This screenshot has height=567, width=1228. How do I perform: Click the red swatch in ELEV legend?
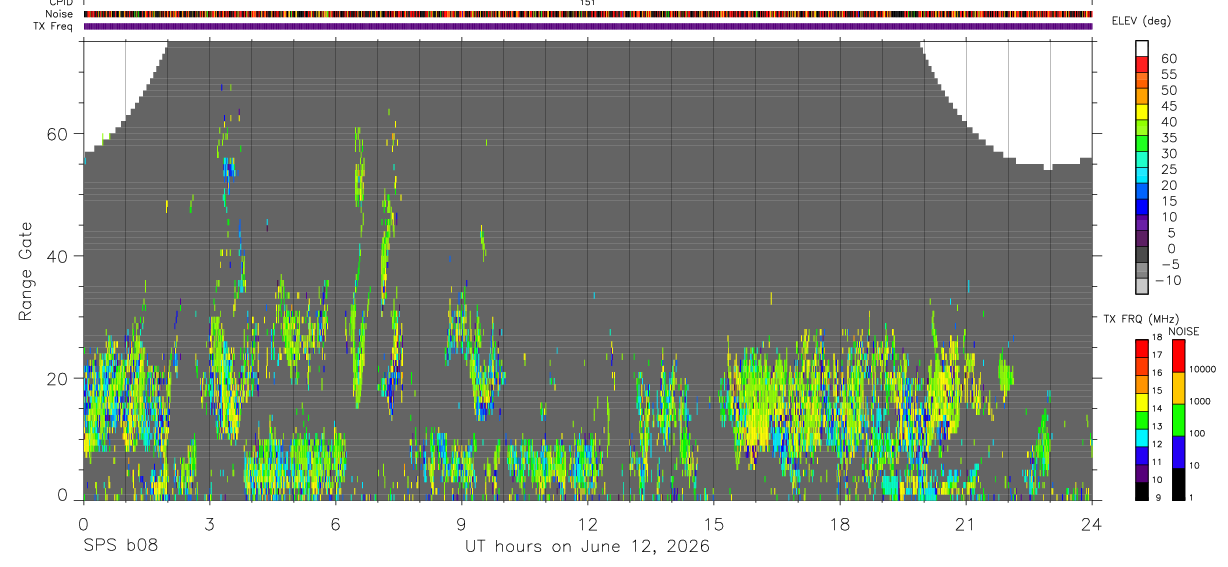pos(1142,65)
